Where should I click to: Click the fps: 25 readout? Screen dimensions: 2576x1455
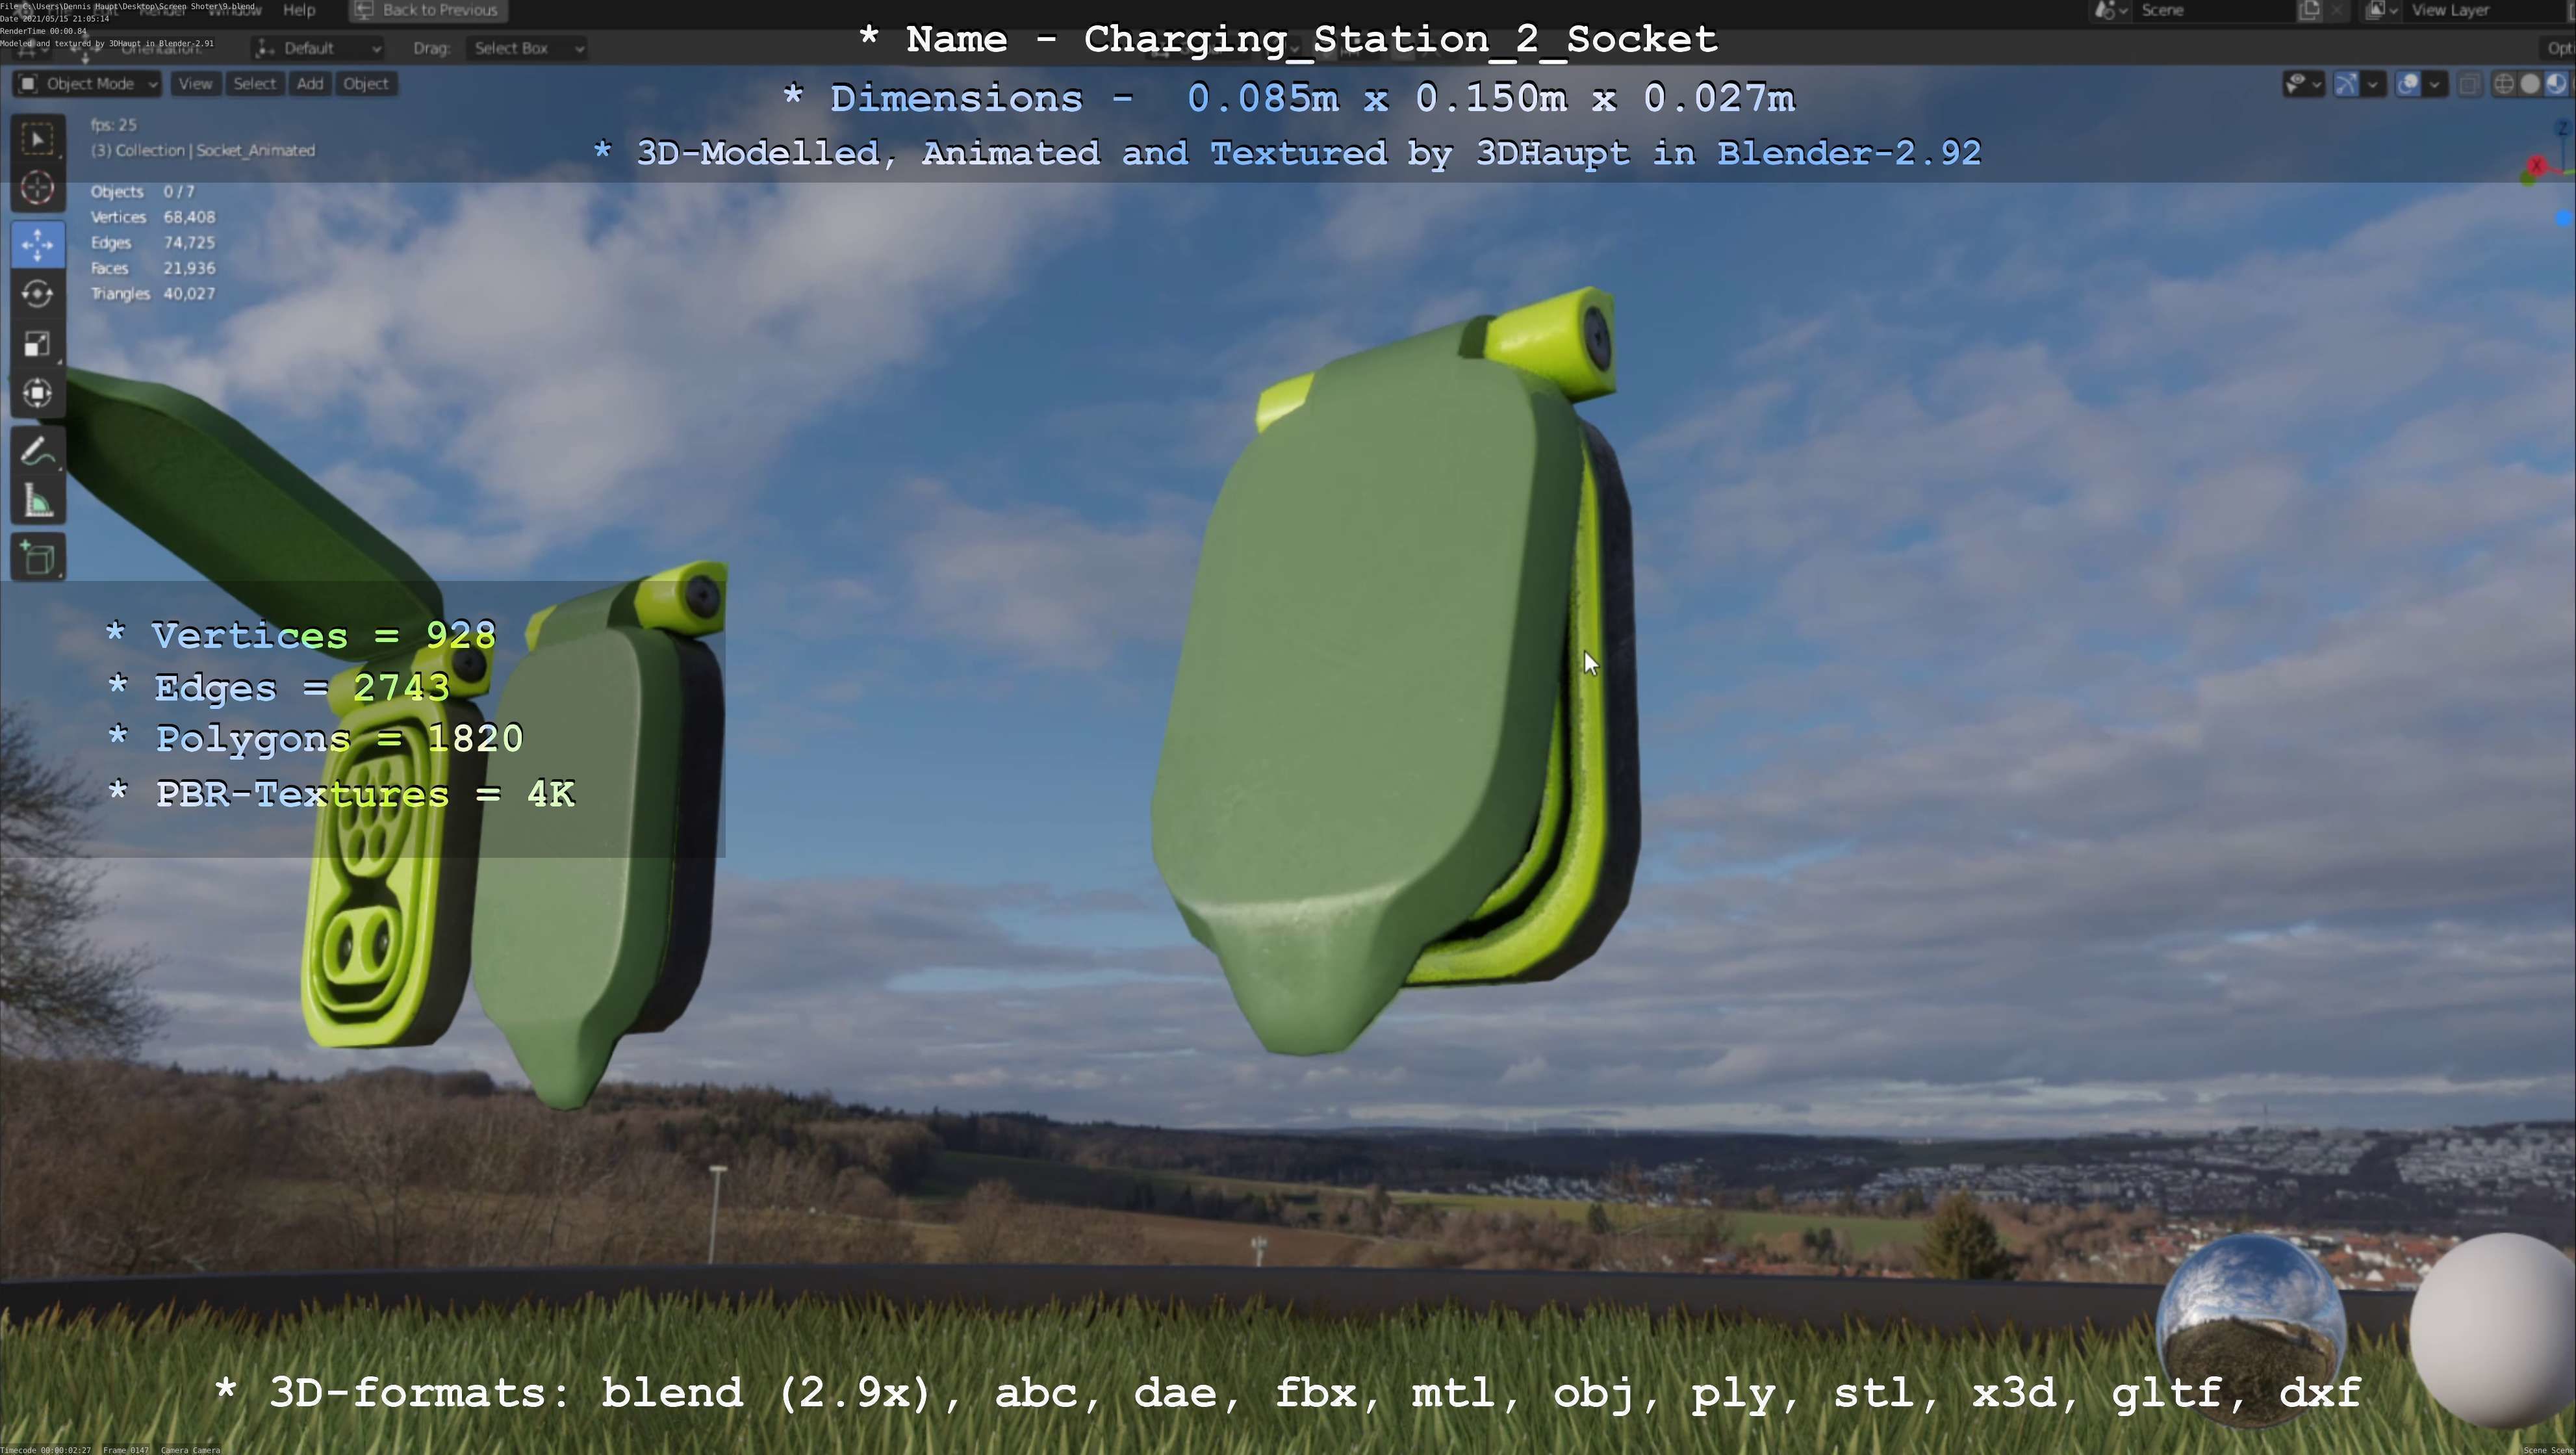pyautogui.click(x=113, y=125)
